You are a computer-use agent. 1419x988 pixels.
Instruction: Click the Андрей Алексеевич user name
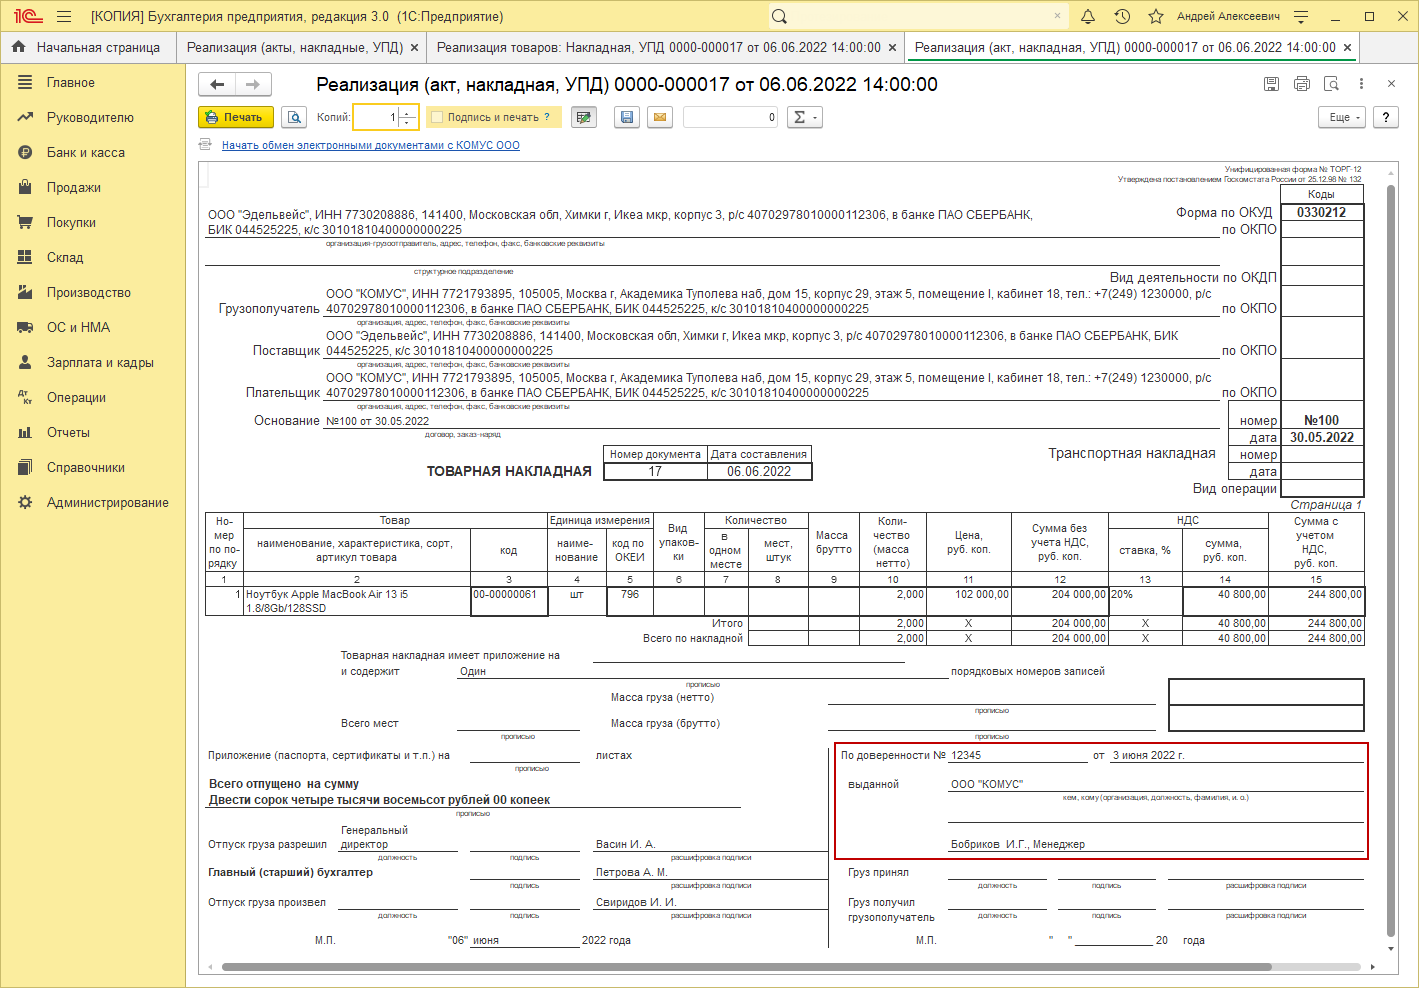1228,17
